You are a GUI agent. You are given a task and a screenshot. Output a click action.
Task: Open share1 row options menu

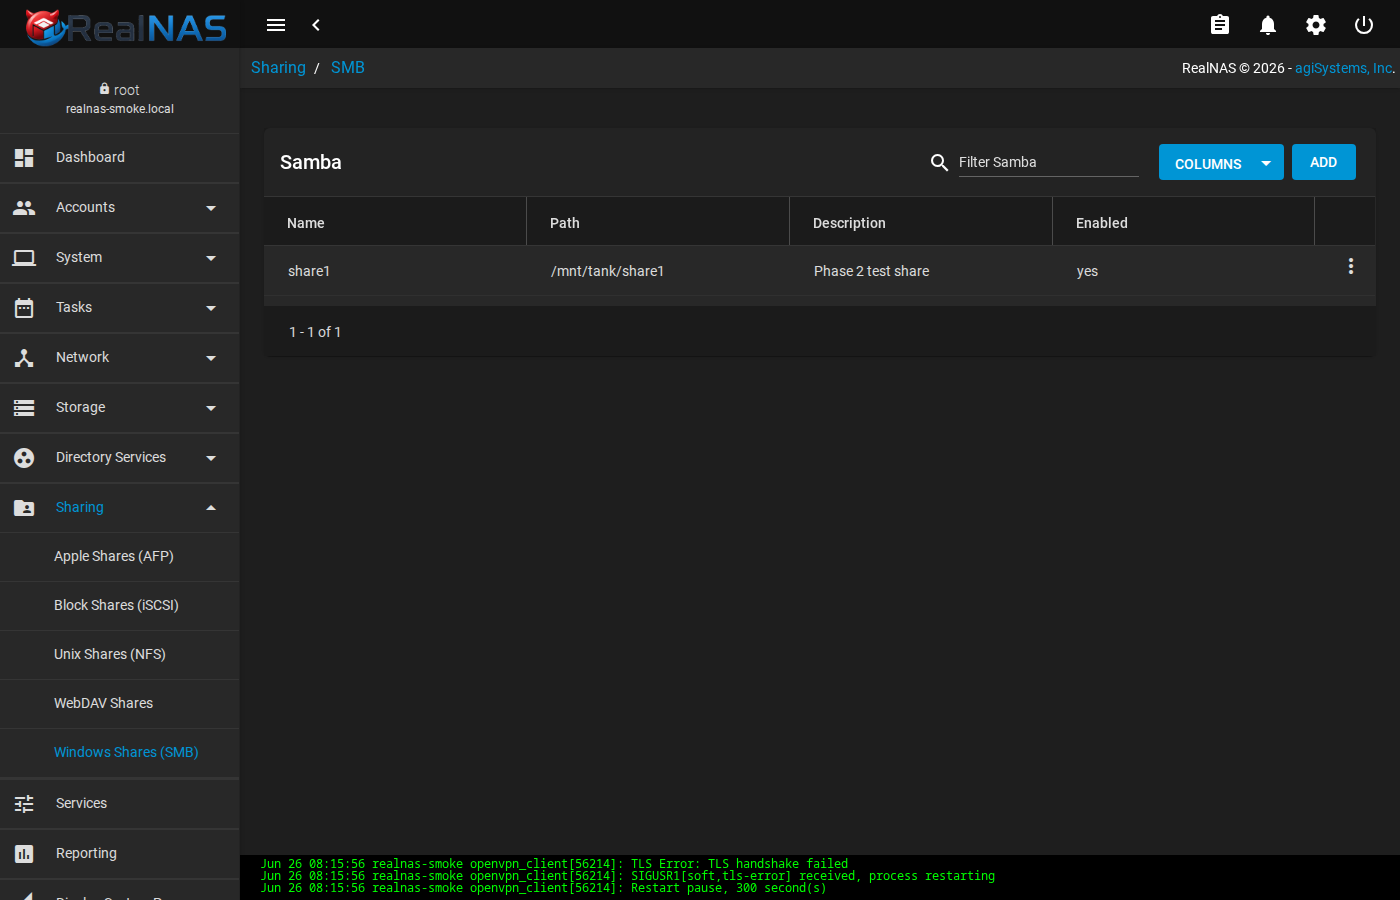[1351, 266]
